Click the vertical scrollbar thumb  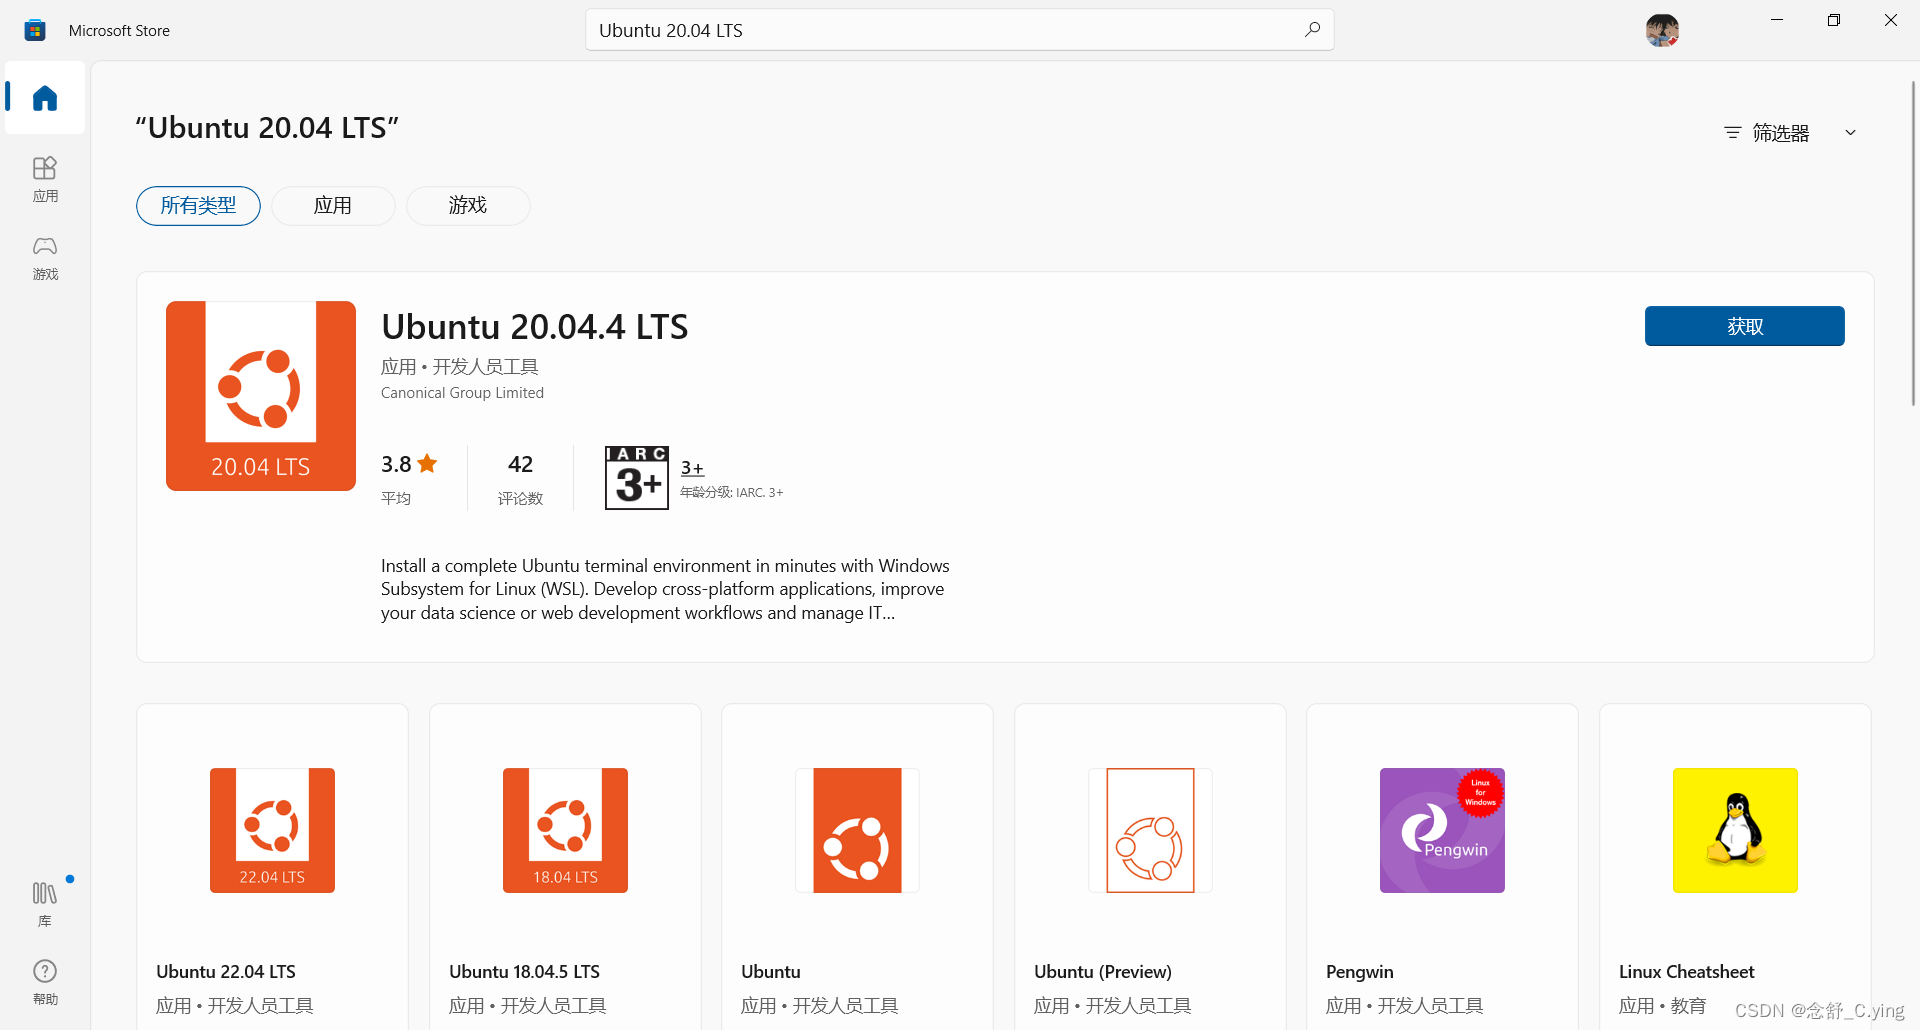[x=1913, y=243]
